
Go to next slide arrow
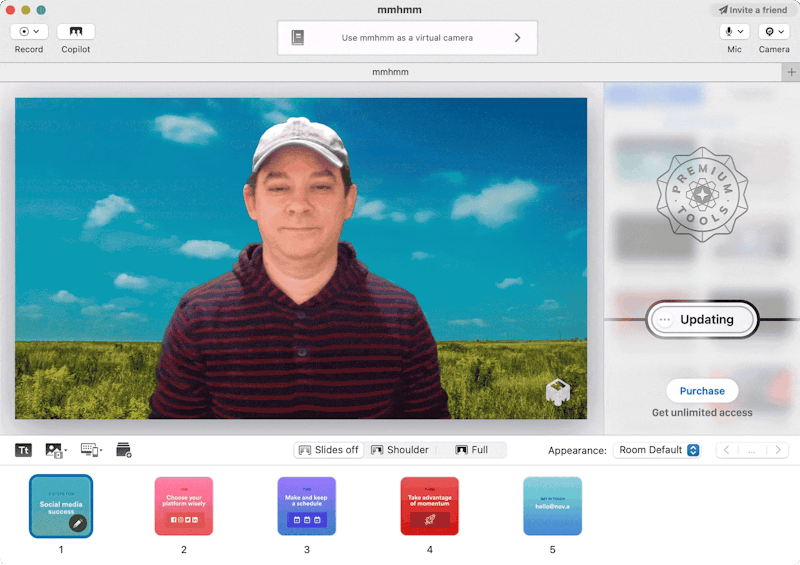778,450
